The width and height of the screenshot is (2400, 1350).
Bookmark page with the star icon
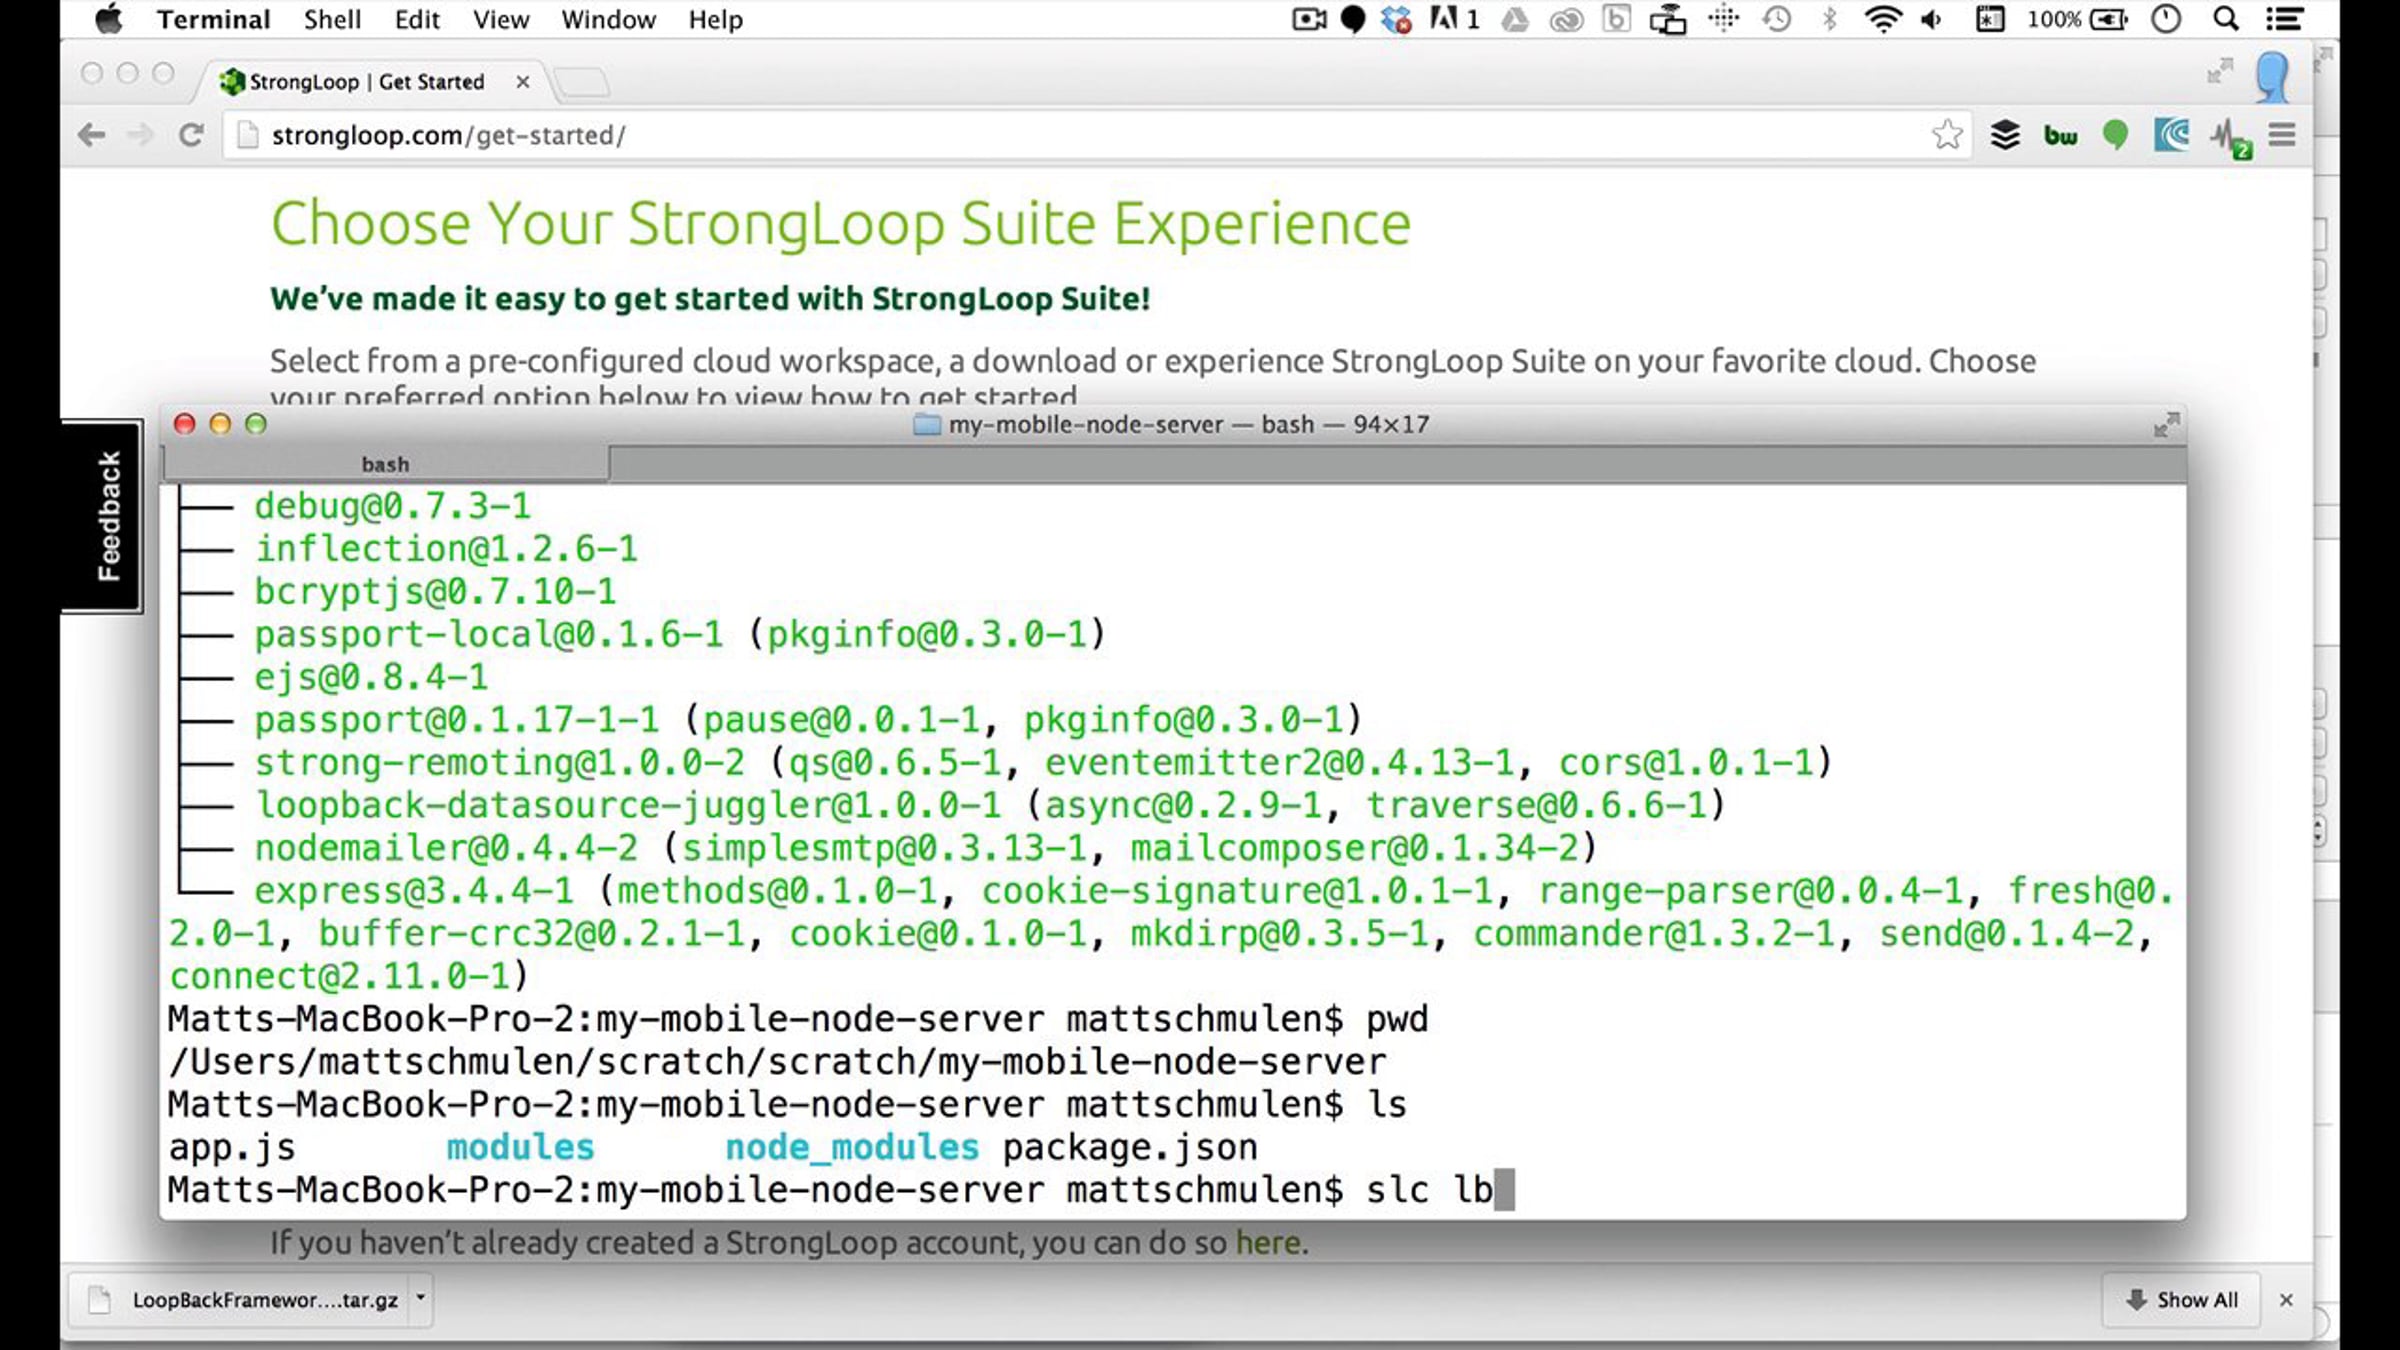point(1947,134)
